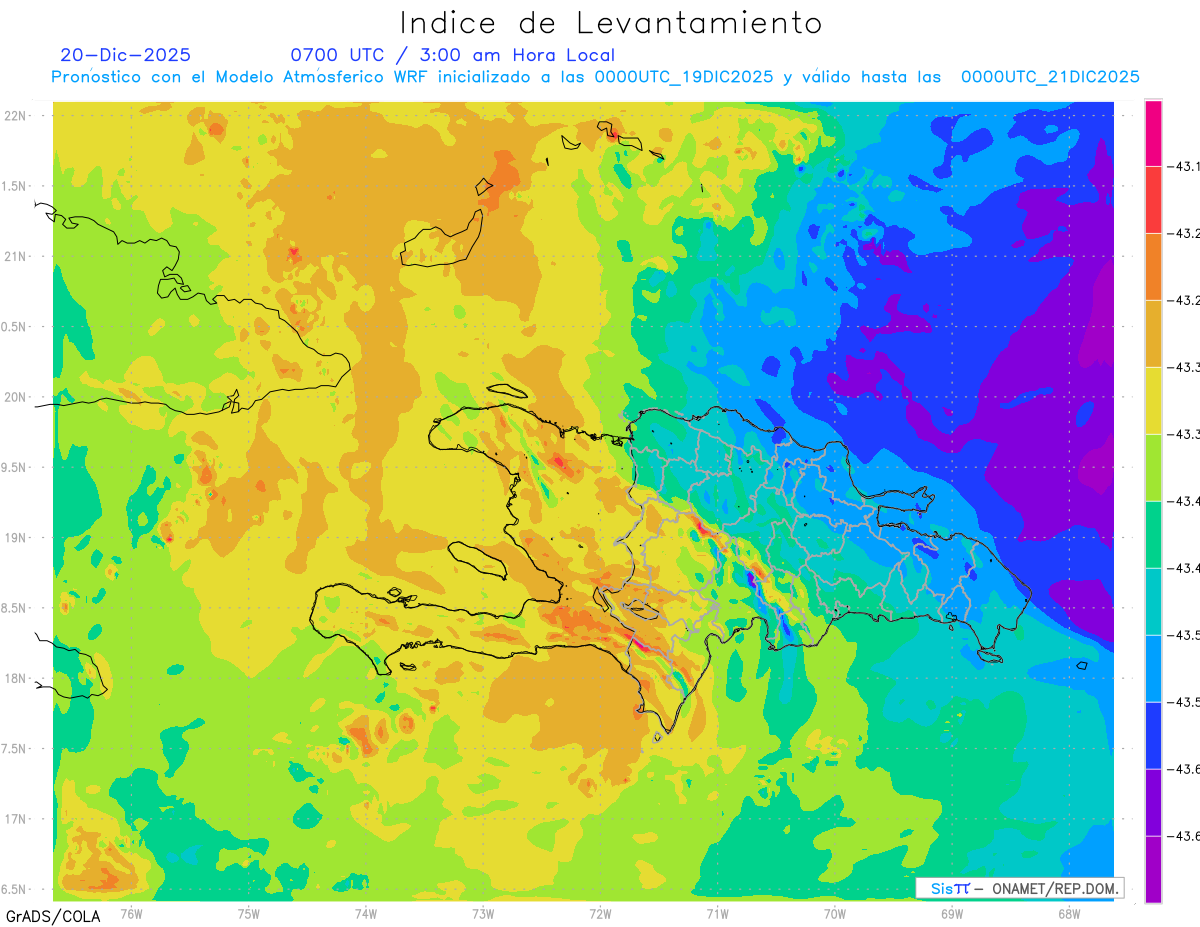The width and height of the screenshot is (1200, 927).
Task: Pick the lime green colorbar swatch
Action: coord(1153,468)
